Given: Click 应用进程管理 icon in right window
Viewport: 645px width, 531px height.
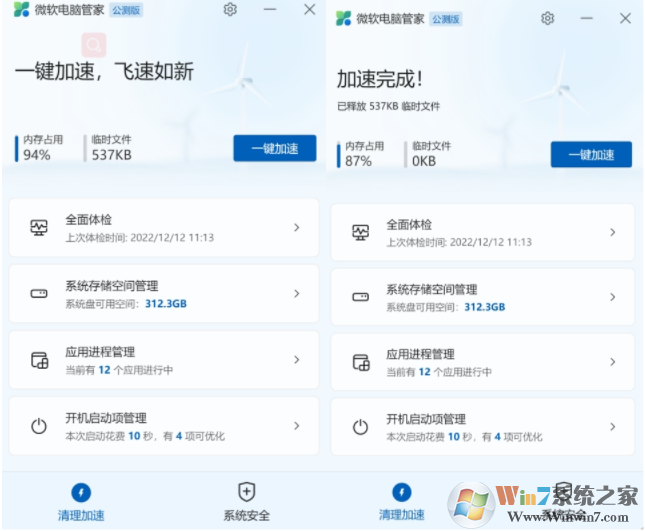Looking at the screenshot, I should click(x=361, y=362).
